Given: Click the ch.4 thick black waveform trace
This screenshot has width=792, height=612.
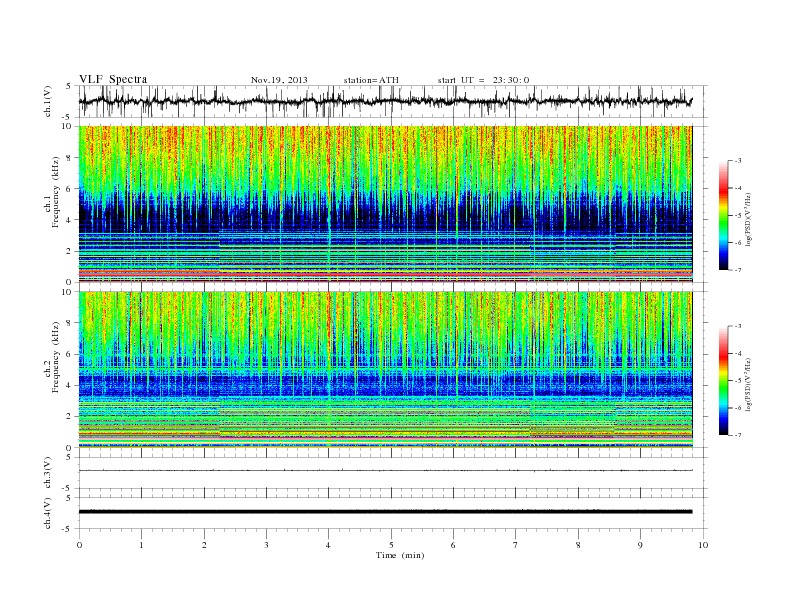Looking at the screenshot, I should point(385,512).
